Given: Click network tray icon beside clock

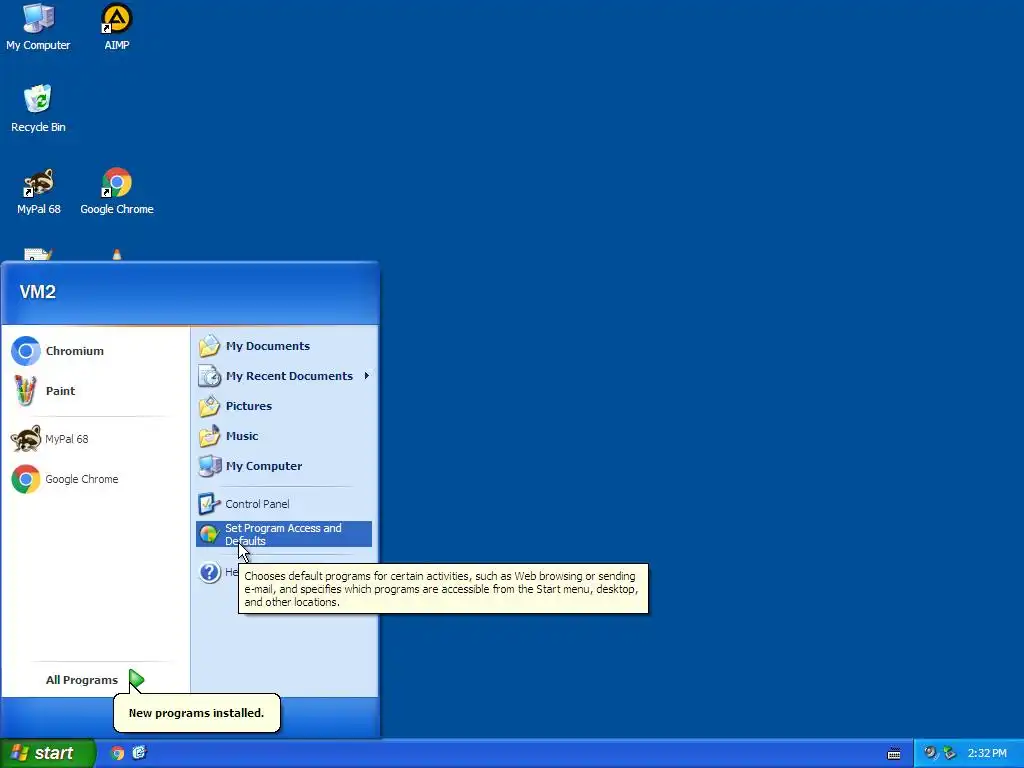Looking at the screenshot, I should coord(950,753).
